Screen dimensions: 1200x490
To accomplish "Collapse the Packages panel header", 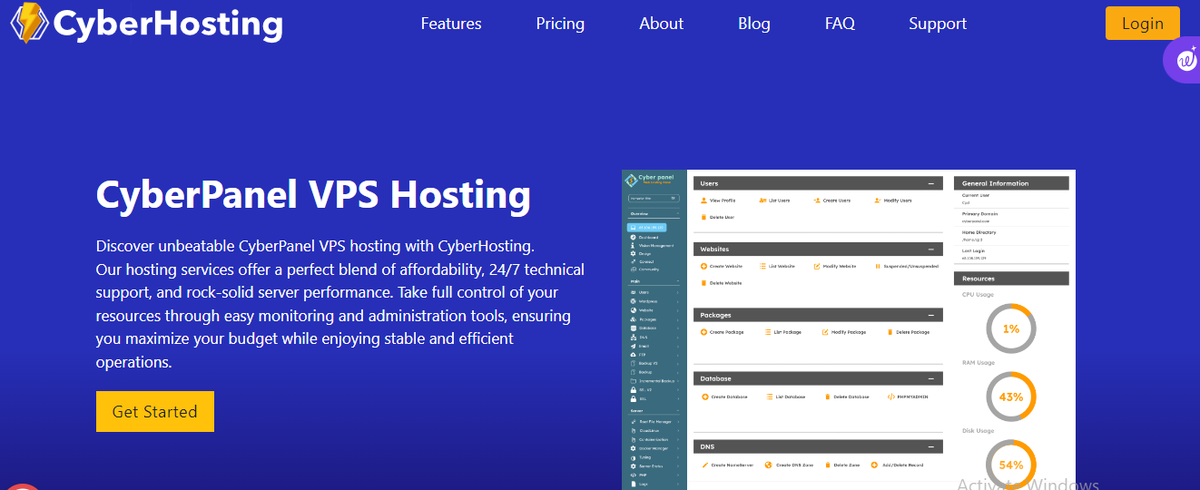I will pos(931,315).
